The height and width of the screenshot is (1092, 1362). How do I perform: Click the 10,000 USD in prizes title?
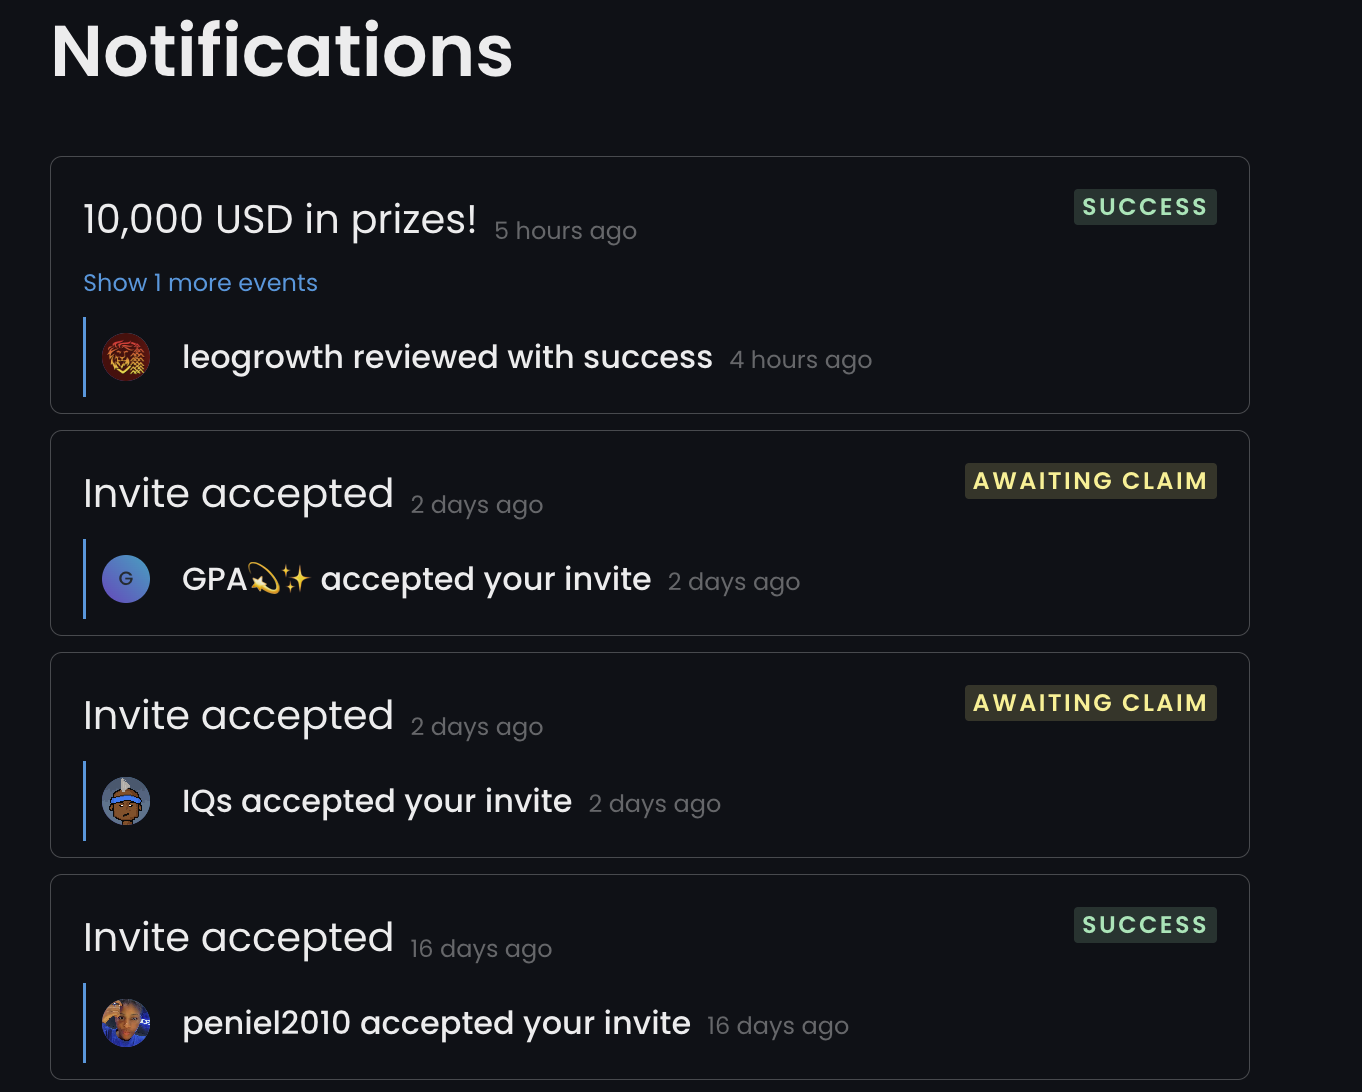pyautogui.click(x=280, y=219)
